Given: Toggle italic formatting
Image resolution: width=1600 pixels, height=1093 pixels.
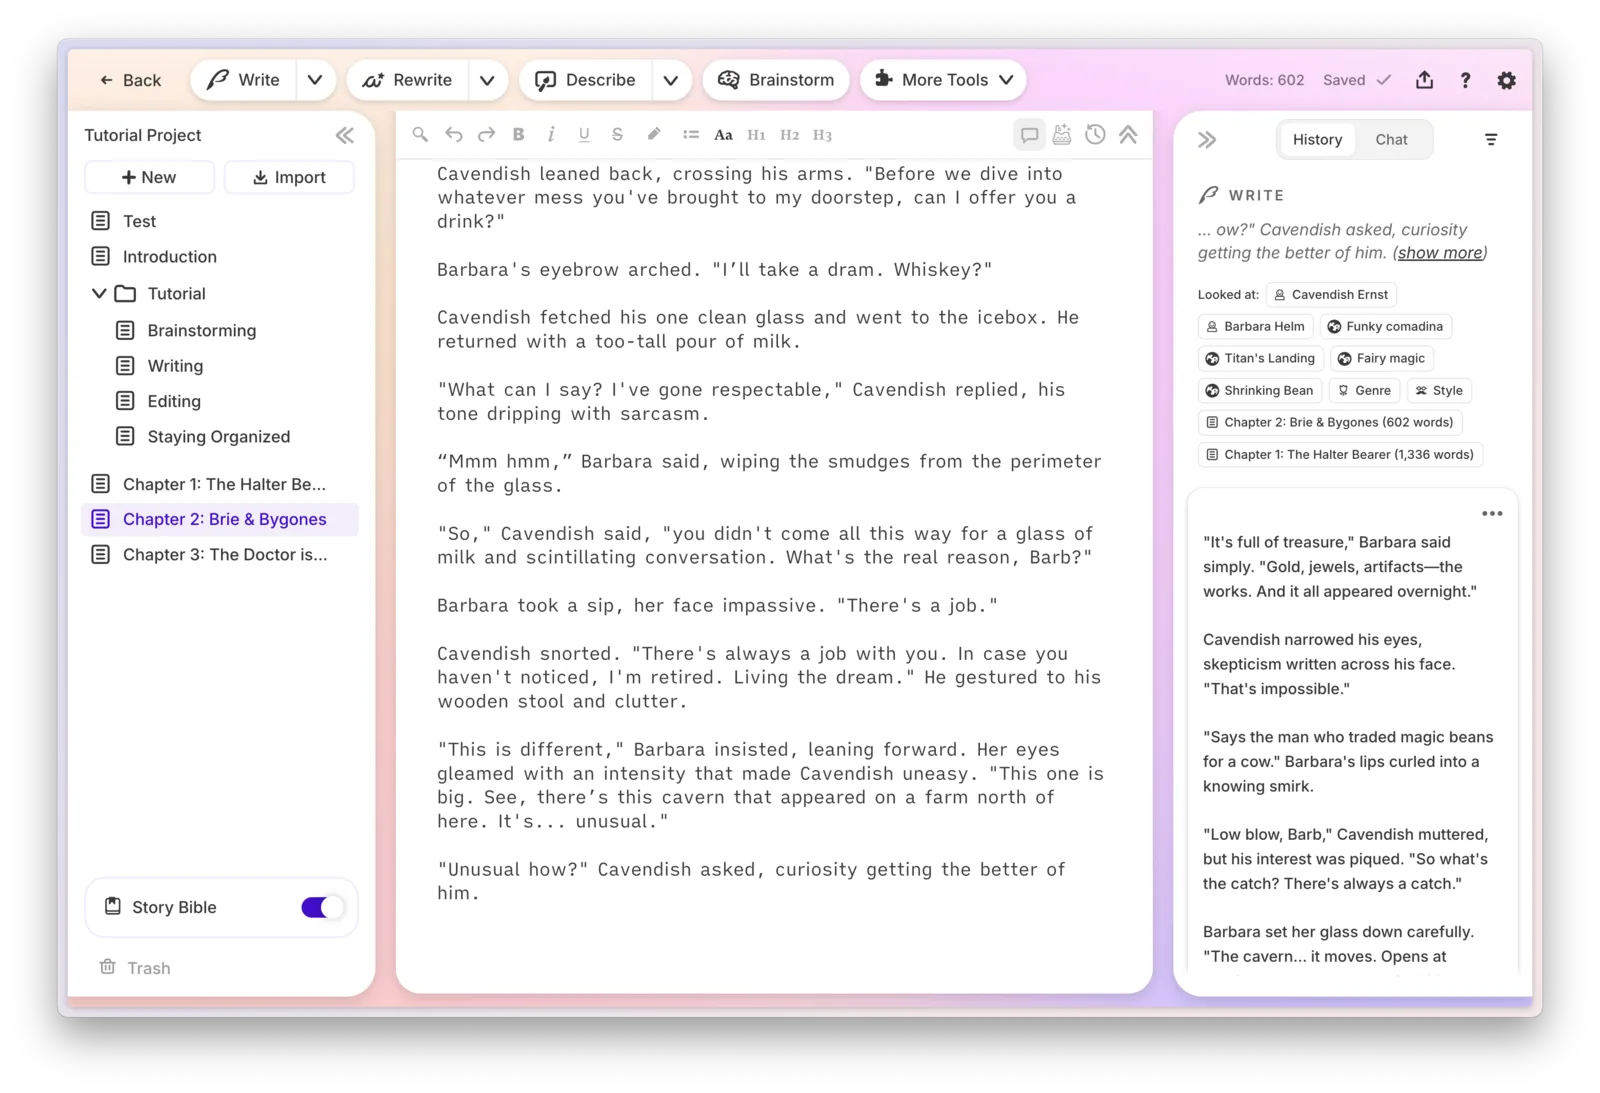Looking at the screenshot, I should pyautogui.click(x=551, y=135).
